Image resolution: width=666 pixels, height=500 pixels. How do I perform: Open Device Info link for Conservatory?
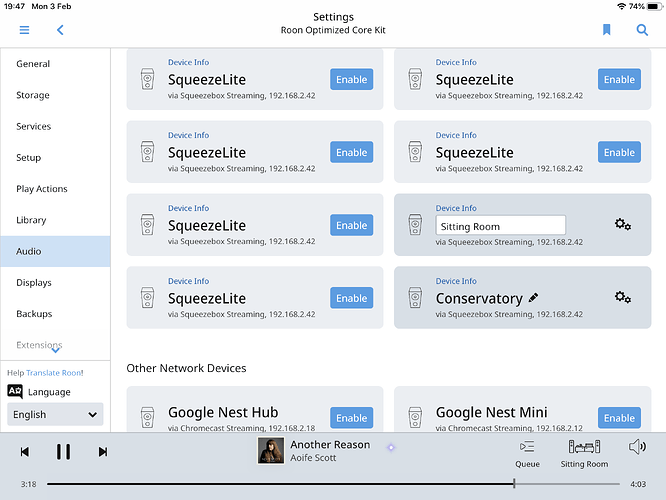(x=456, y=281)
